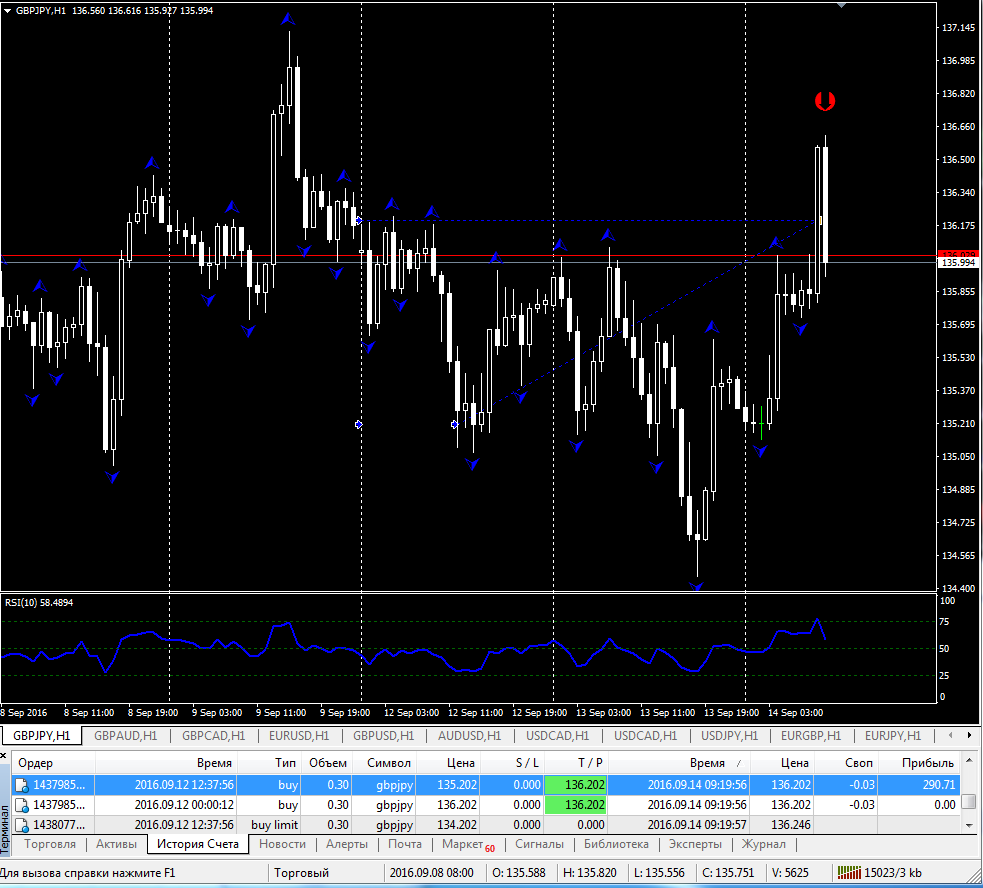This screenshot has width=983, height=888.
Task: Sort by the Символ column header
Action: [x=384, y=763]
